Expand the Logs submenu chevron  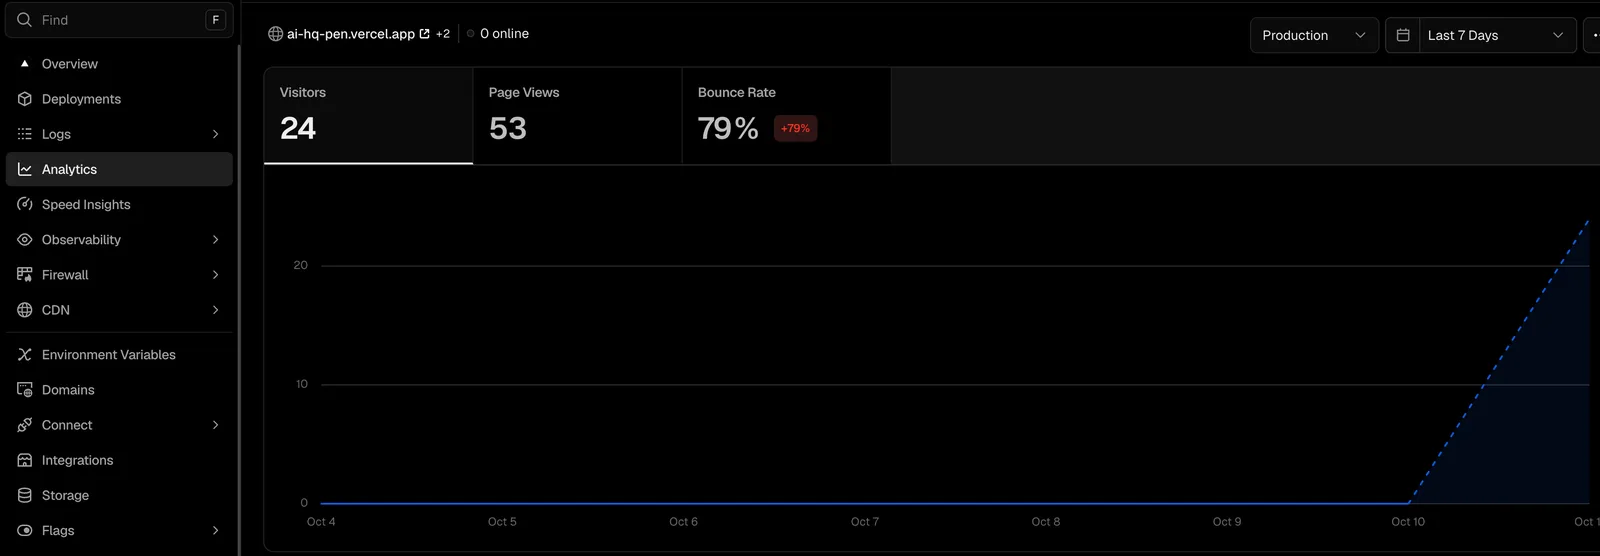pos(215,134)
